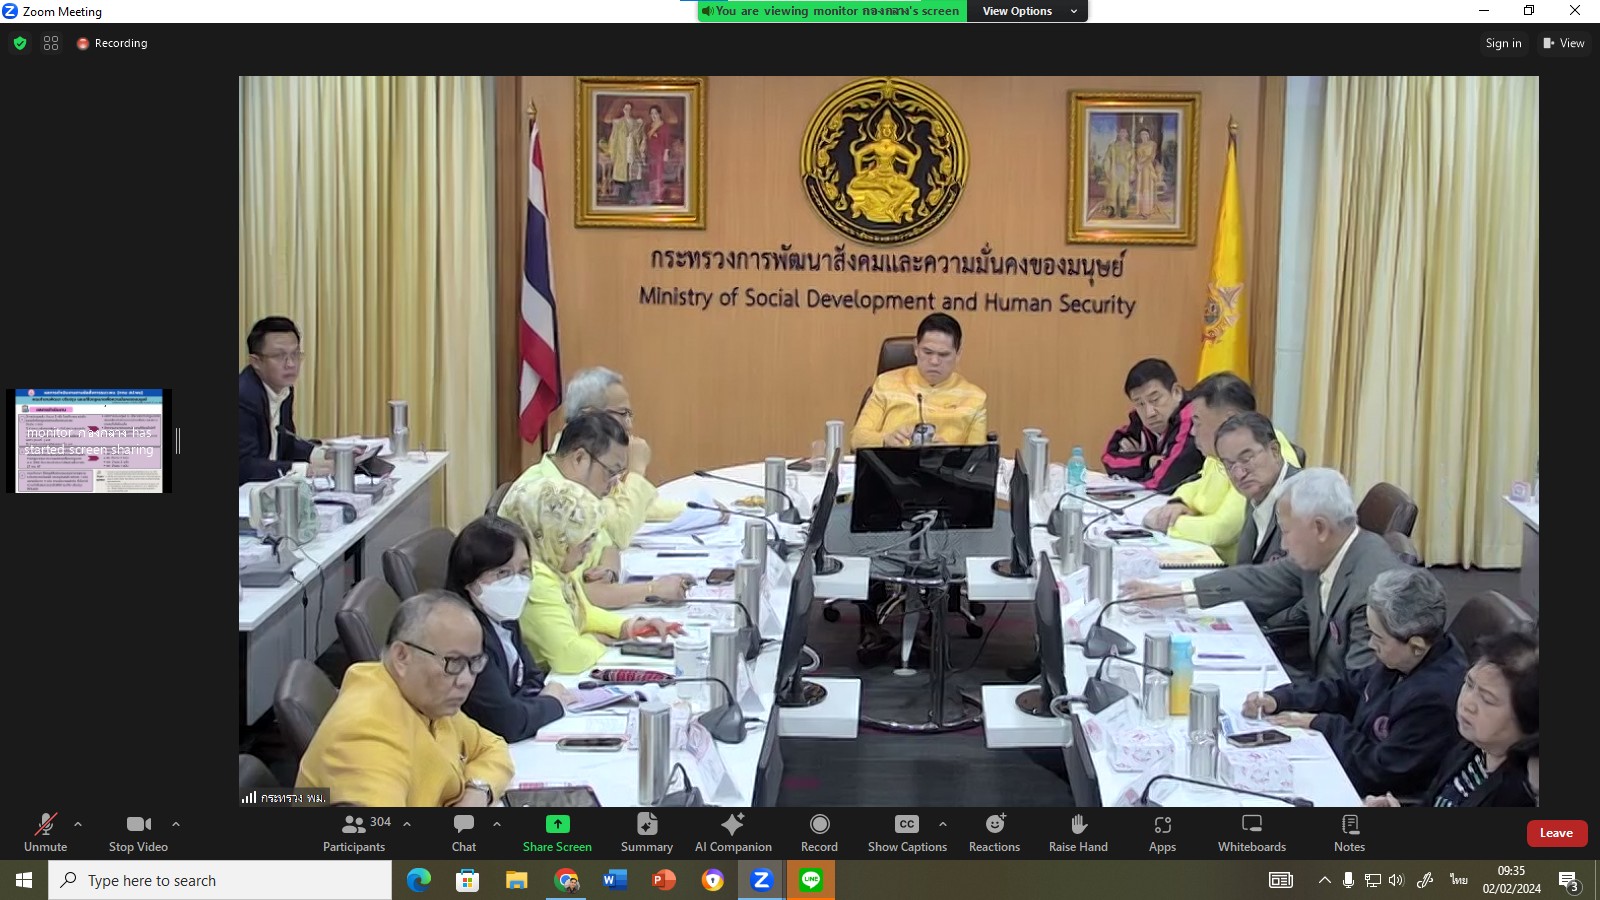Stop Video camera button
This screenshot has height=900, width=1600.
click(138, 833)
